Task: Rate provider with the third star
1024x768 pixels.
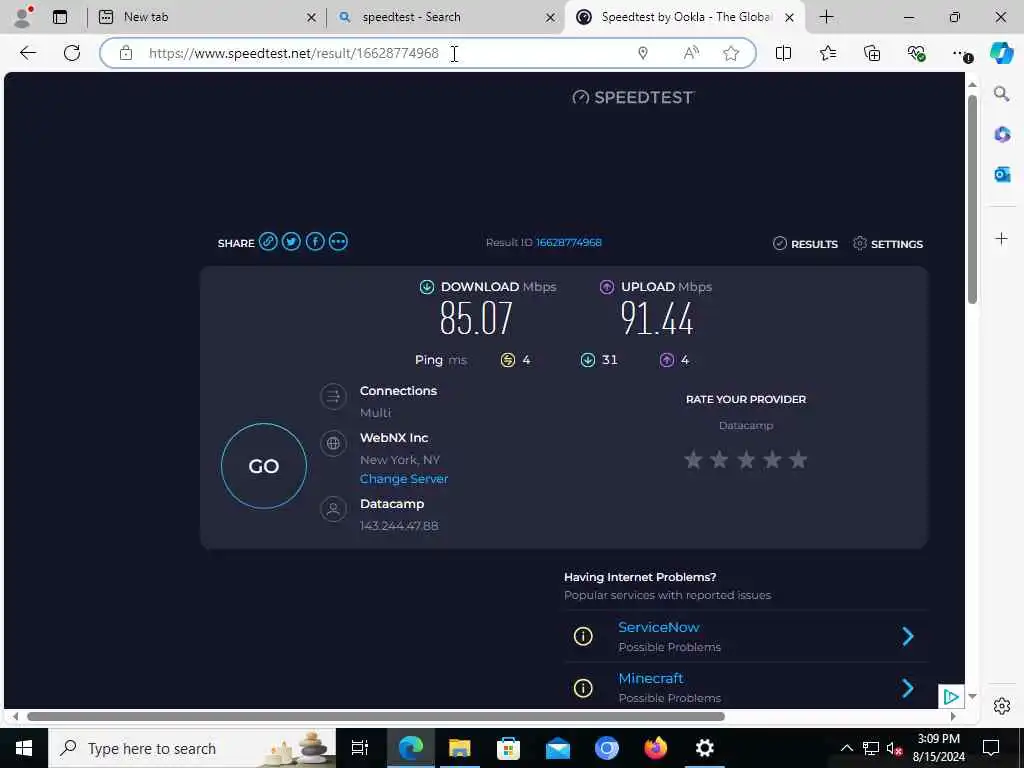Action: point(746,460)
